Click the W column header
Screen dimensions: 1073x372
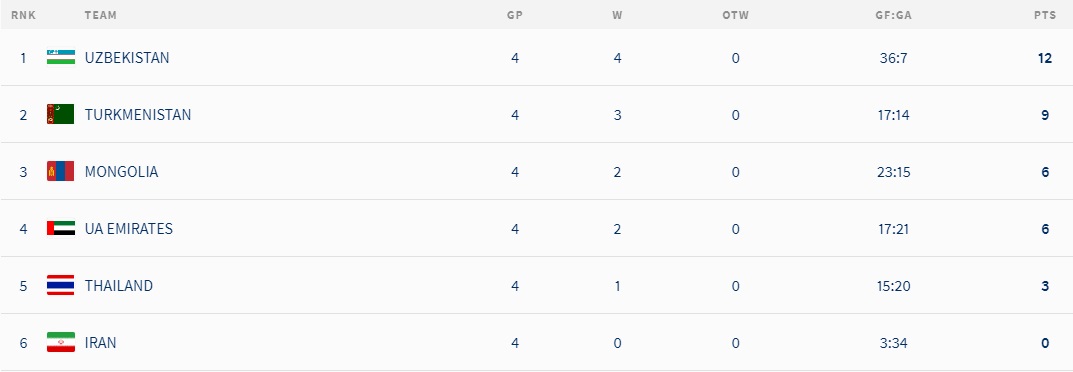click(x=617, y=15)
